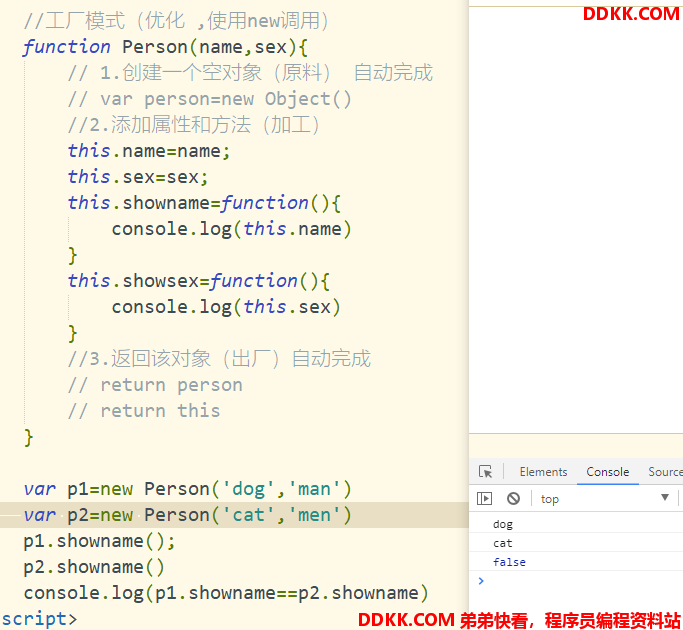Click the 'this.sex=sex;' code line

coord(138,177)
